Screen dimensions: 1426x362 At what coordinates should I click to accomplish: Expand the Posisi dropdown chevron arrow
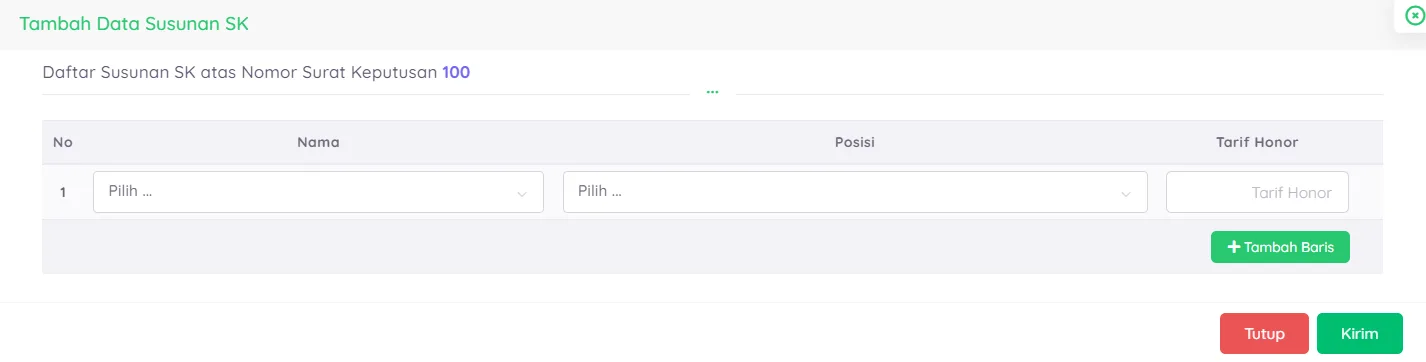click(x=1125, y=194)
